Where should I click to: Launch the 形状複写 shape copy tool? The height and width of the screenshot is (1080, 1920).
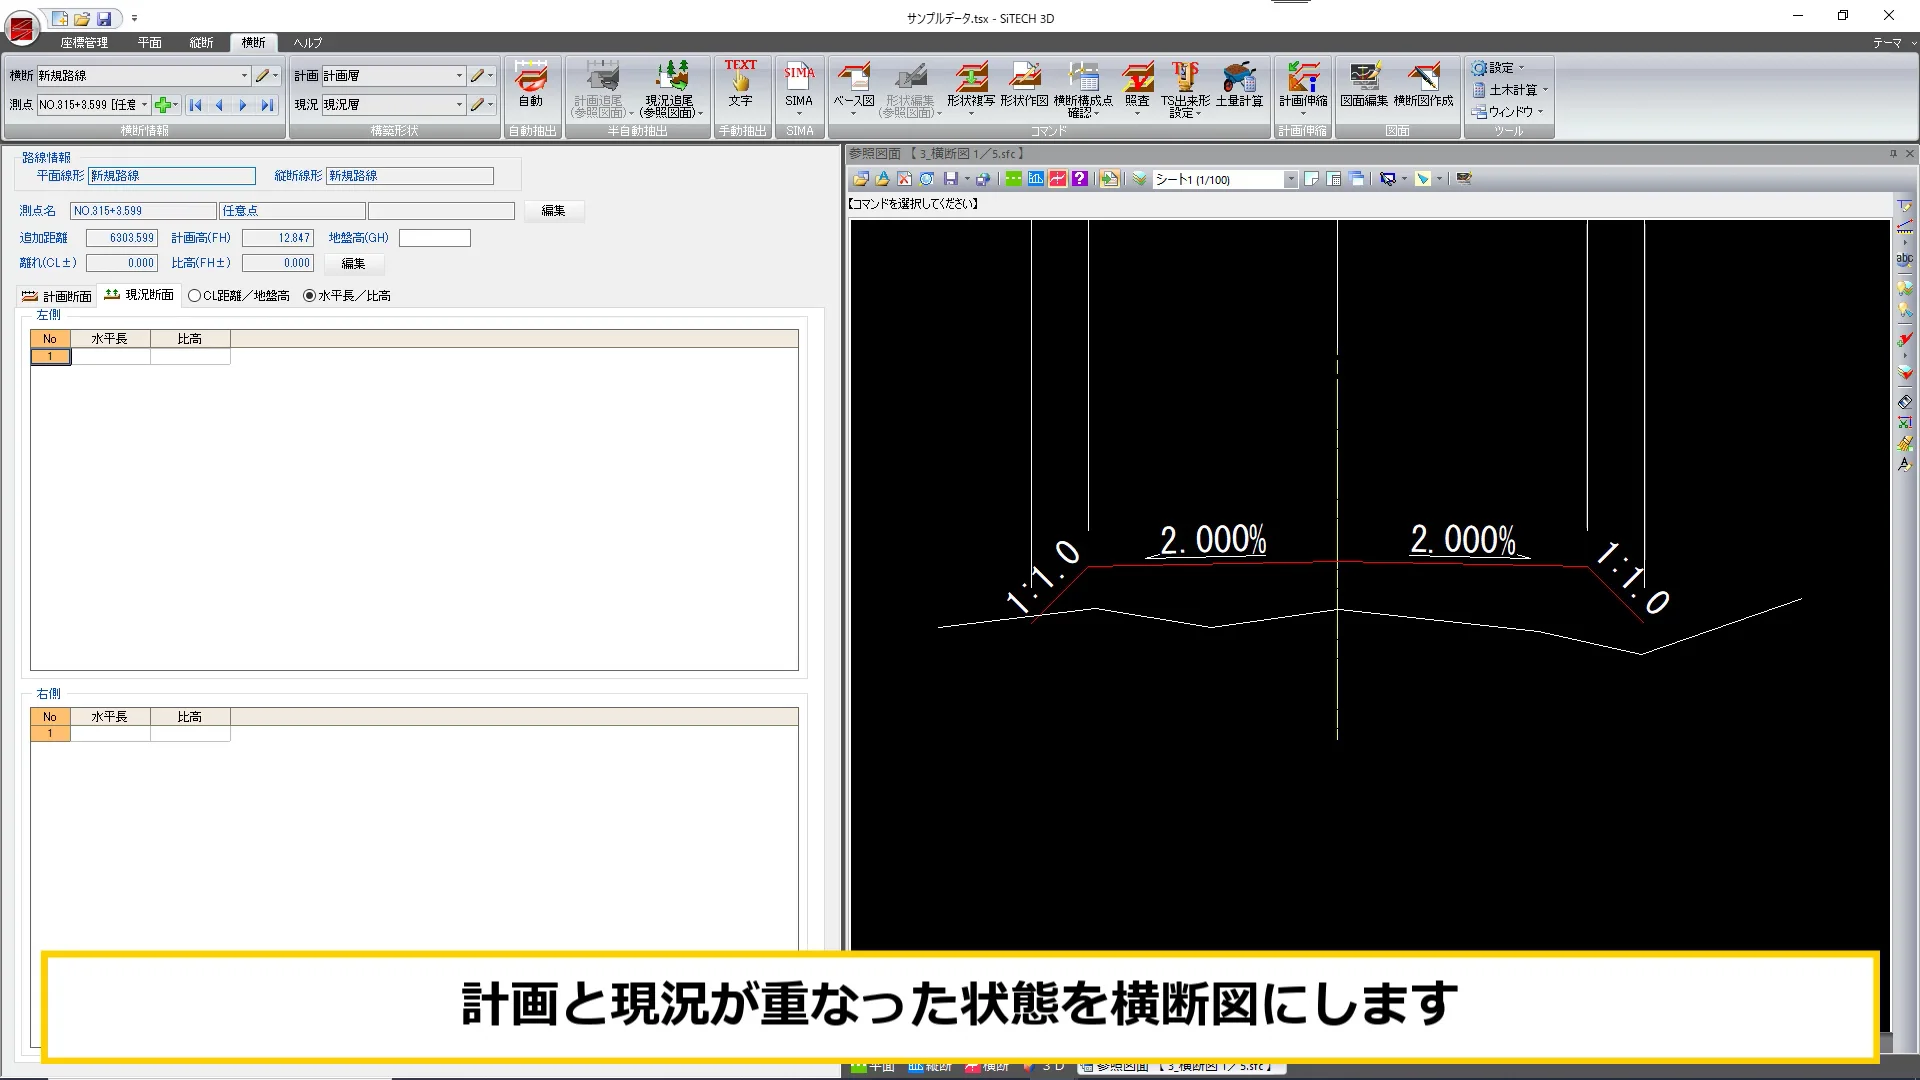click(970, 88)
